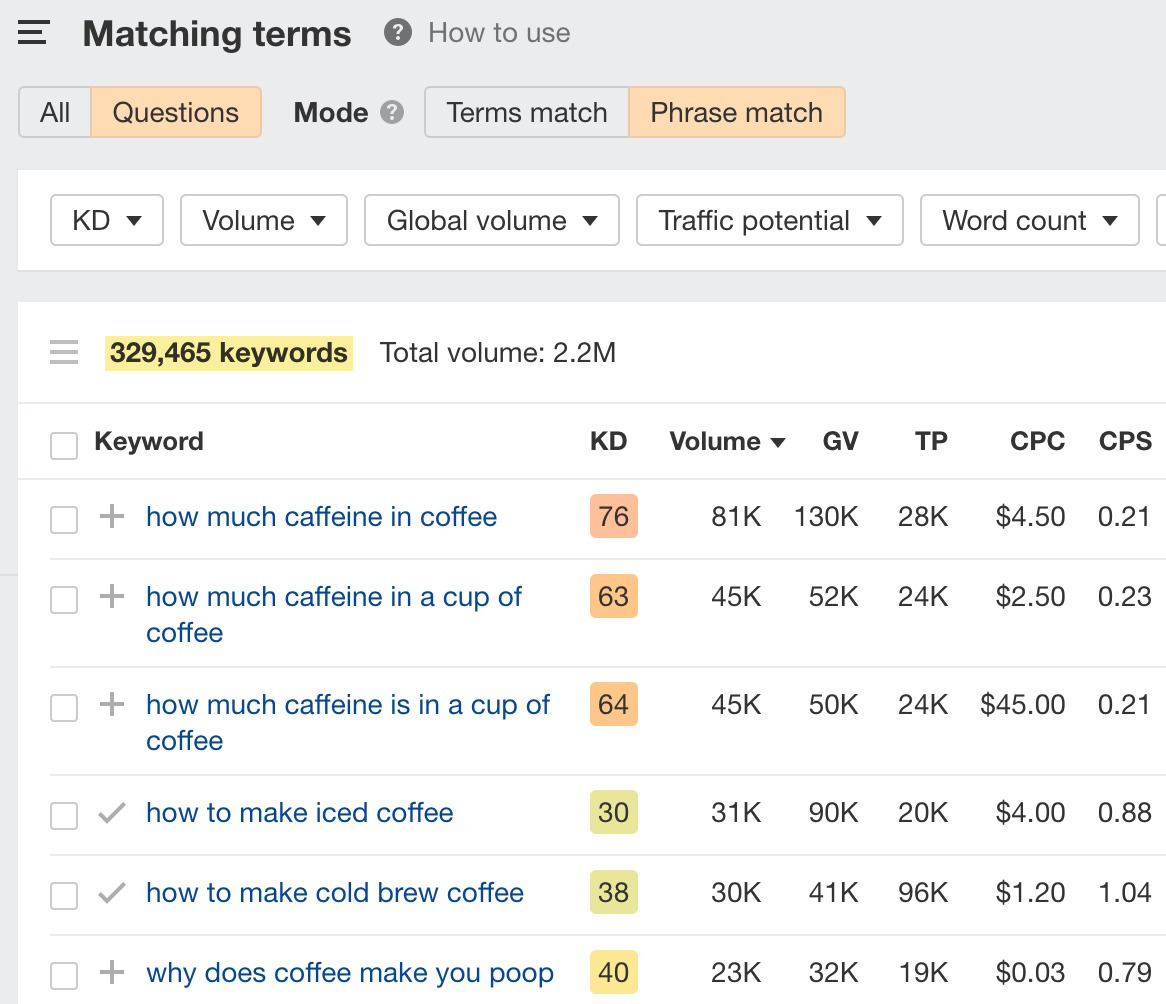Open the Traffic potential filter
This screenshot has height=1004, width=1166.
point(769,220)
